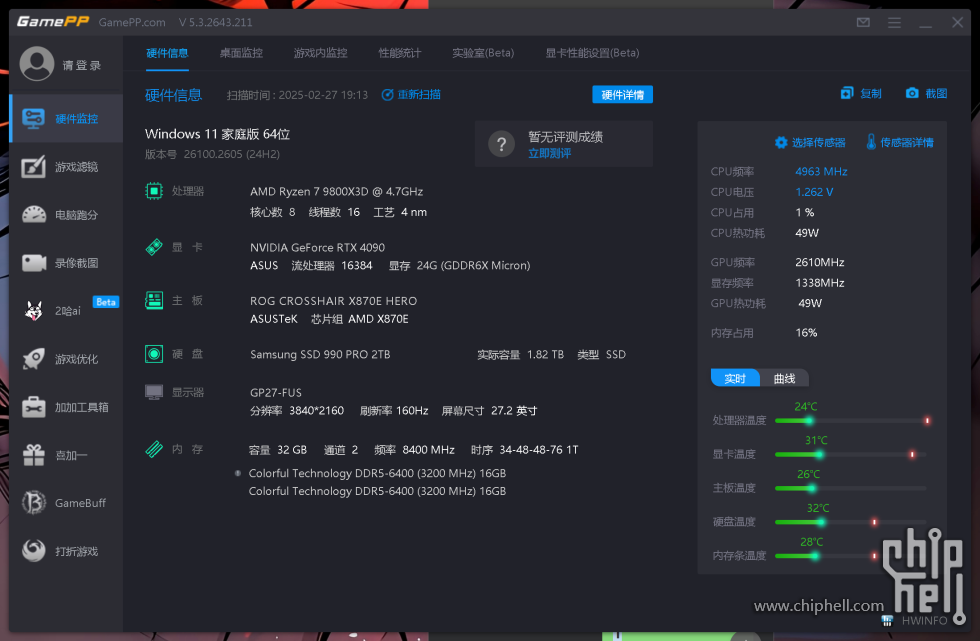This screenshot has width=980, height=641.
Task: Click the 主板温度 temperature bar
Action: point(852,488)
